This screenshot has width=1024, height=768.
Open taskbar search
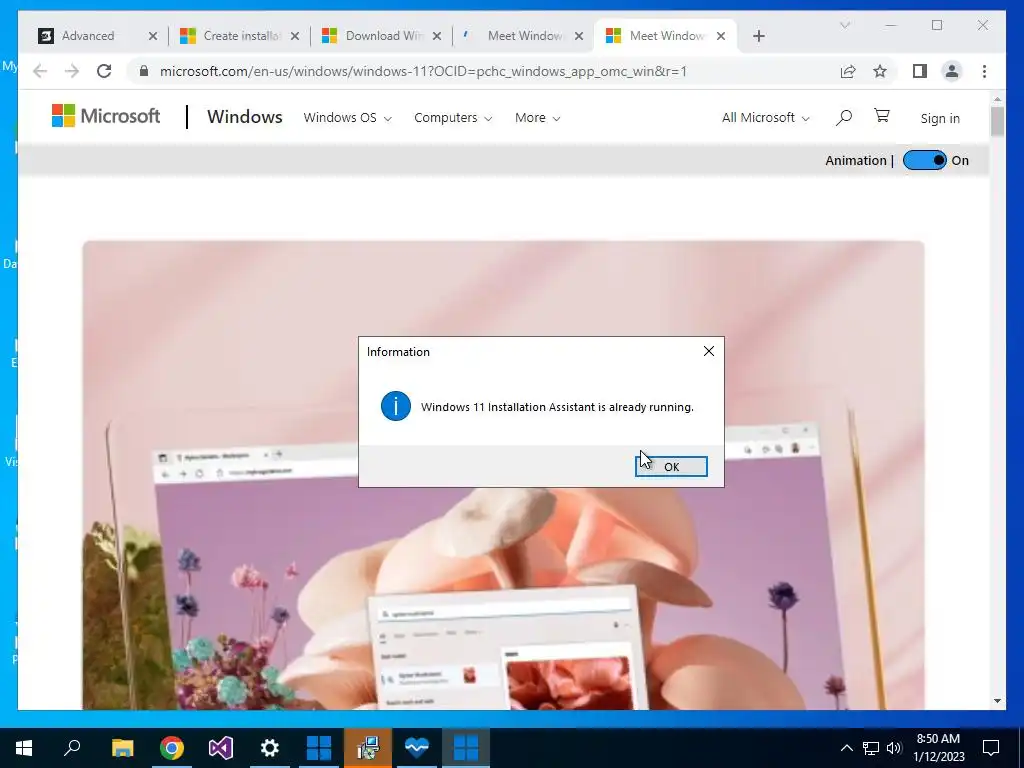click(72, 746)
